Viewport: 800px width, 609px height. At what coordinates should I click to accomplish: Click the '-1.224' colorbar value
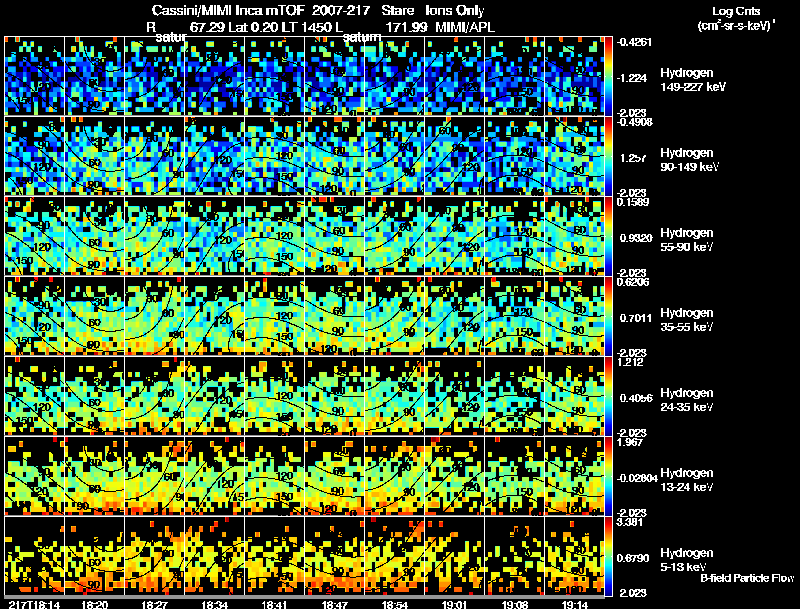coord(632,78)
